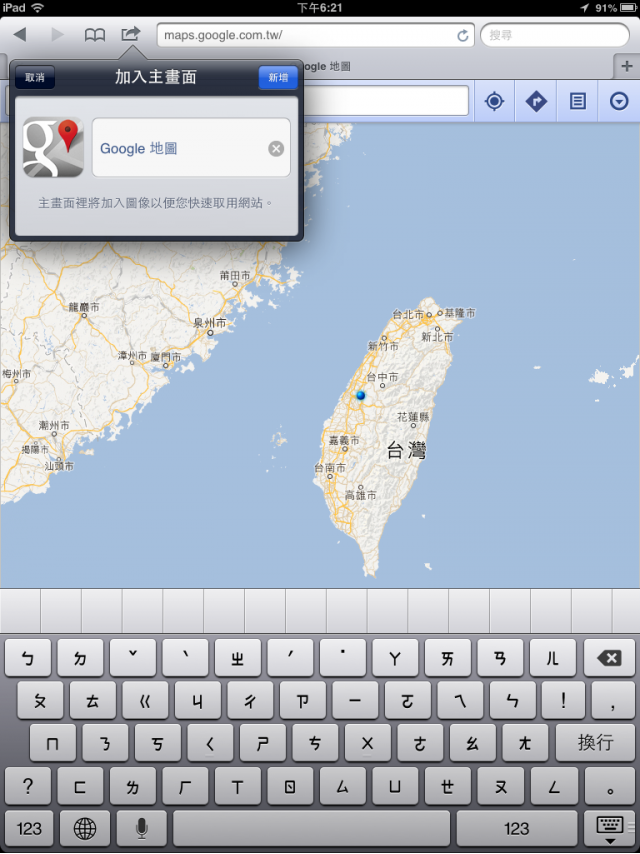Screen dimensions: 640x854
Task: Tap the My Location target icon
Action: [494, 101]
